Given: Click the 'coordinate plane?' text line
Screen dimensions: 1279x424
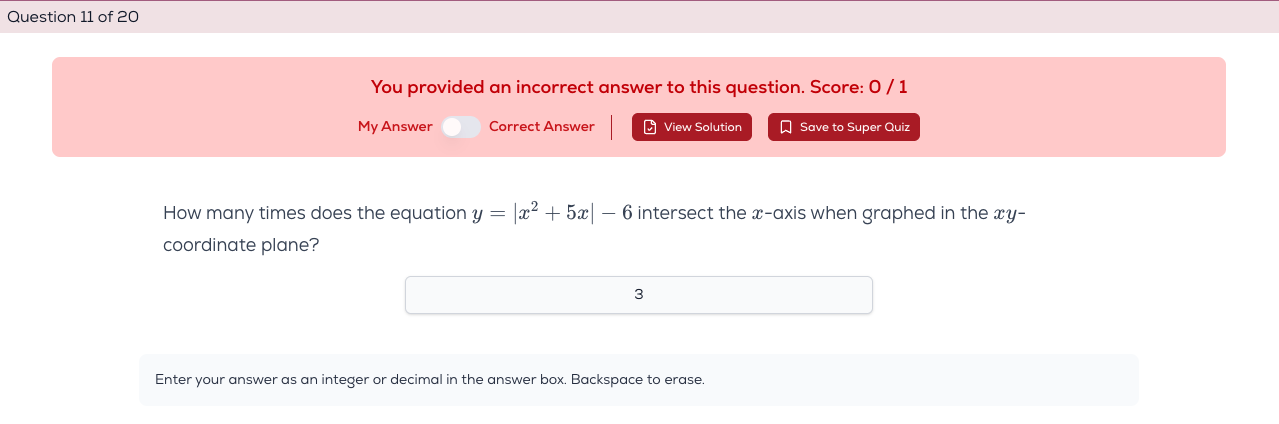Looking at the screenshot, I should coord(241,244).
